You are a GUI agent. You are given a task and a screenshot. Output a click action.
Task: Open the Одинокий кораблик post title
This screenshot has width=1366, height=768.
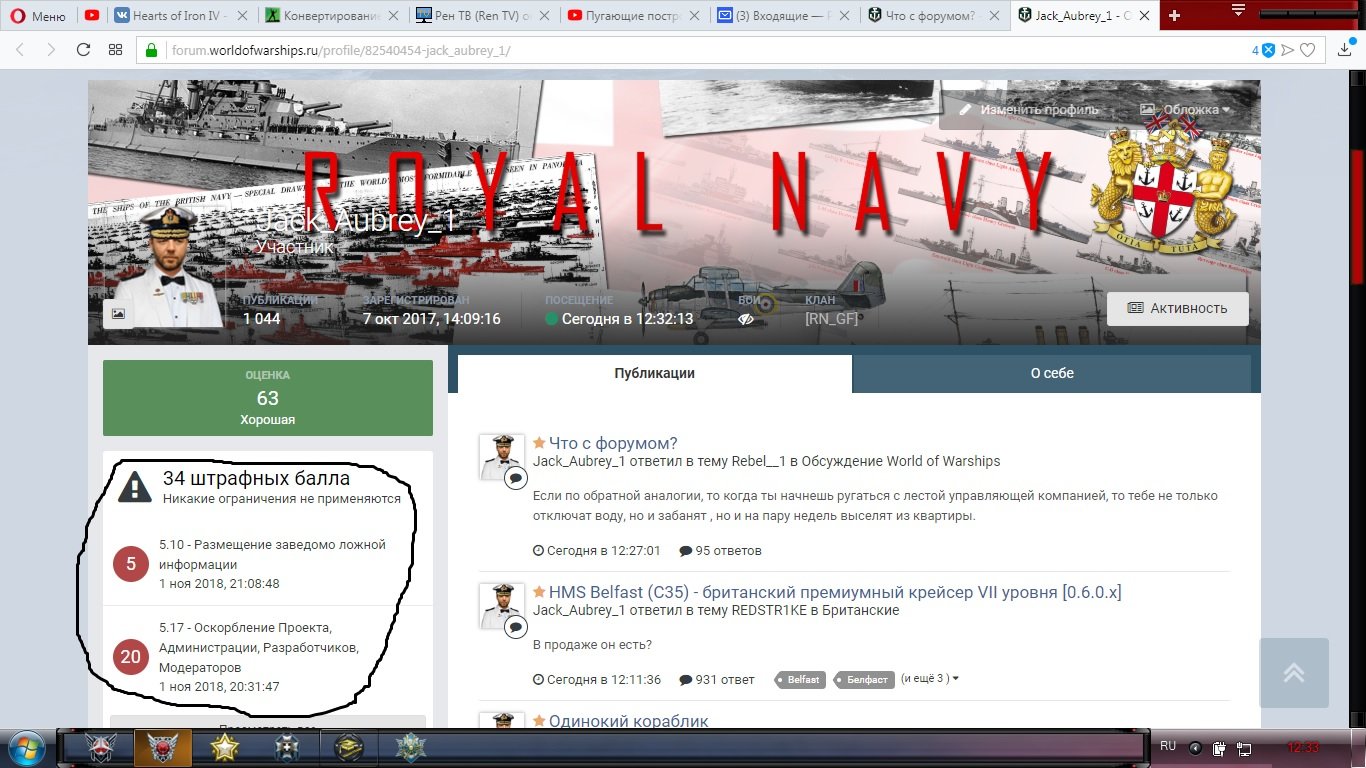pyautogui.click(x=628, y=721)
